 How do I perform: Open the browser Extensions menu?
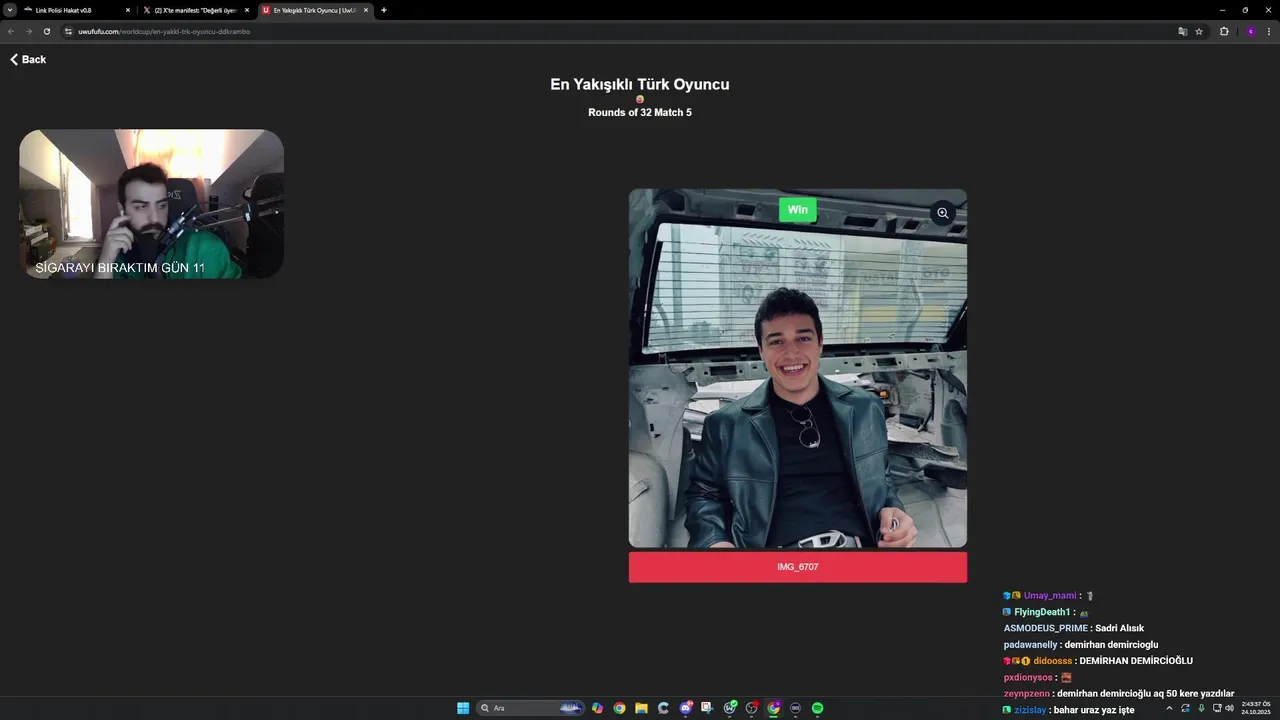1224,31
